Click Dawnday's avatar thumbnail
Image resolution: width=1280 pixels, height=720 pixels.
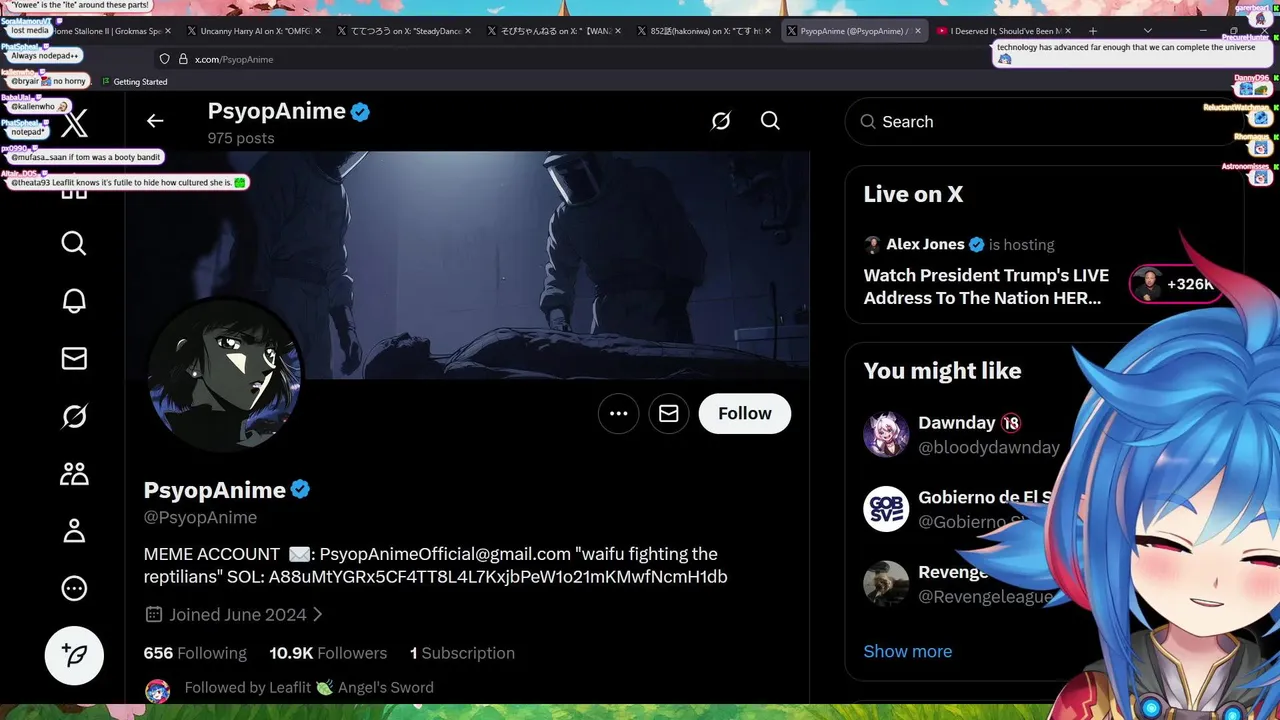[x=886, y=435]
